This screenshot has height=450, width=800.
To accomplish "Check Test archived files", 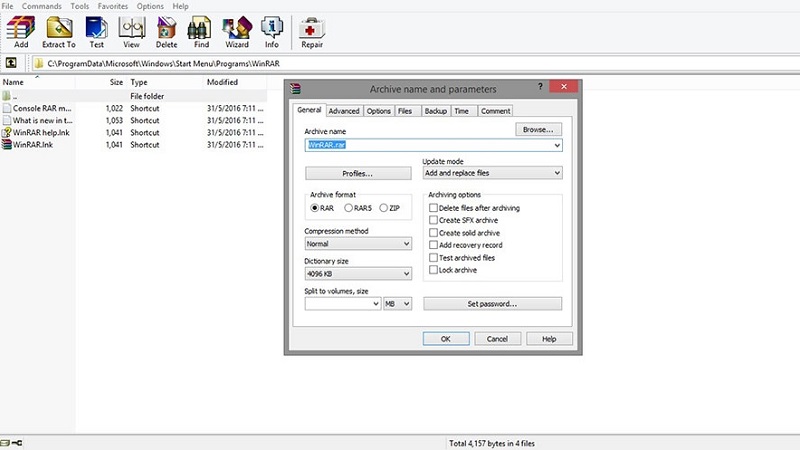I will tap(433, 258).
